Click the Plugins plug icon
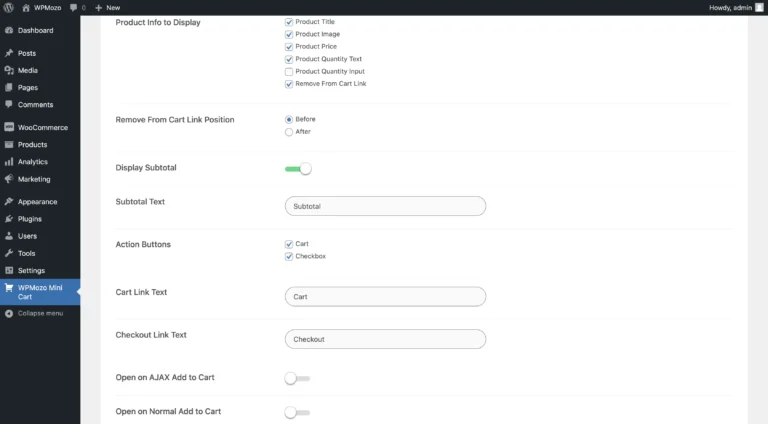Viewport: 768px width, 424px height. pos(9,218)
